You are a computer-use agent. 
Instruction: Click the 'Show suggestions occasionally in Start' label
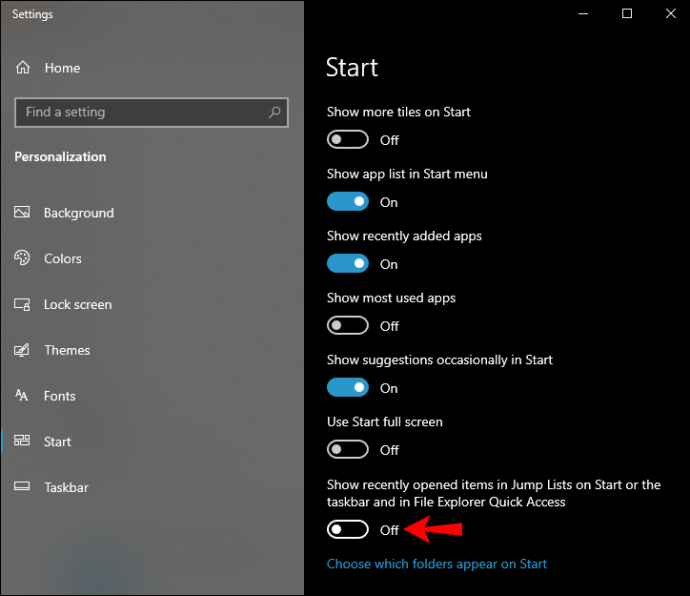point(439,360)
